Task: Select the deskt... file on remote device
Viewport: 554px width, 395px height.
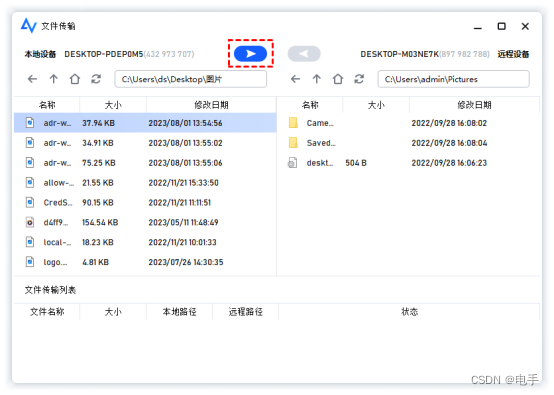Action: (x=408, y=163)
